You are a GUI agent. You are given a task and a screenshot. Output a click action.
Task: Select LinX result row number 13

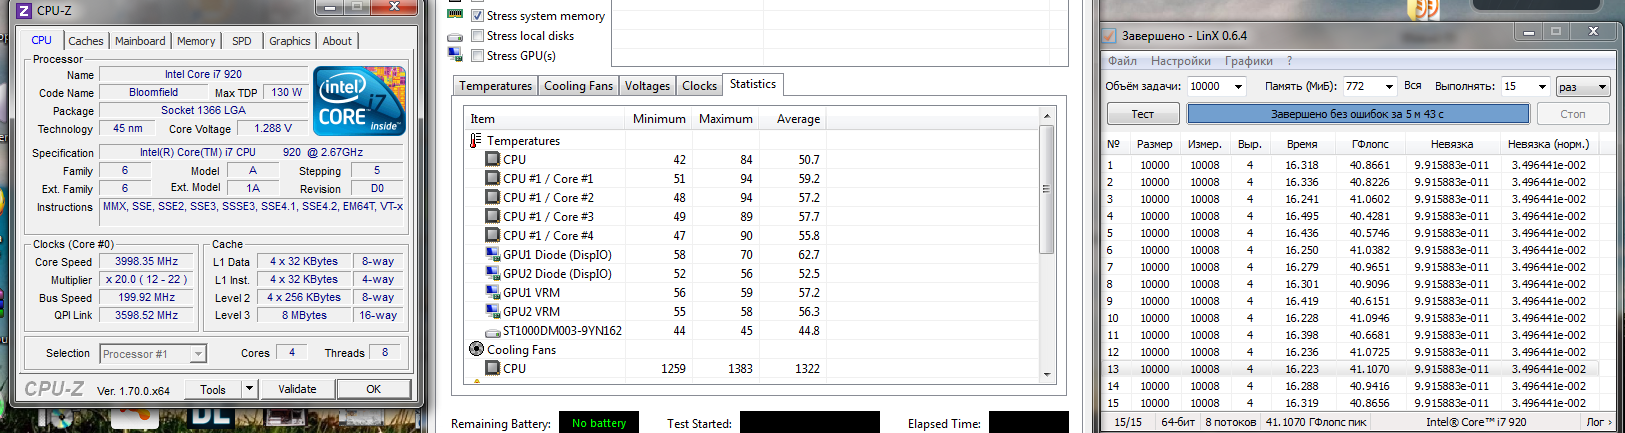pos(1359,369)
